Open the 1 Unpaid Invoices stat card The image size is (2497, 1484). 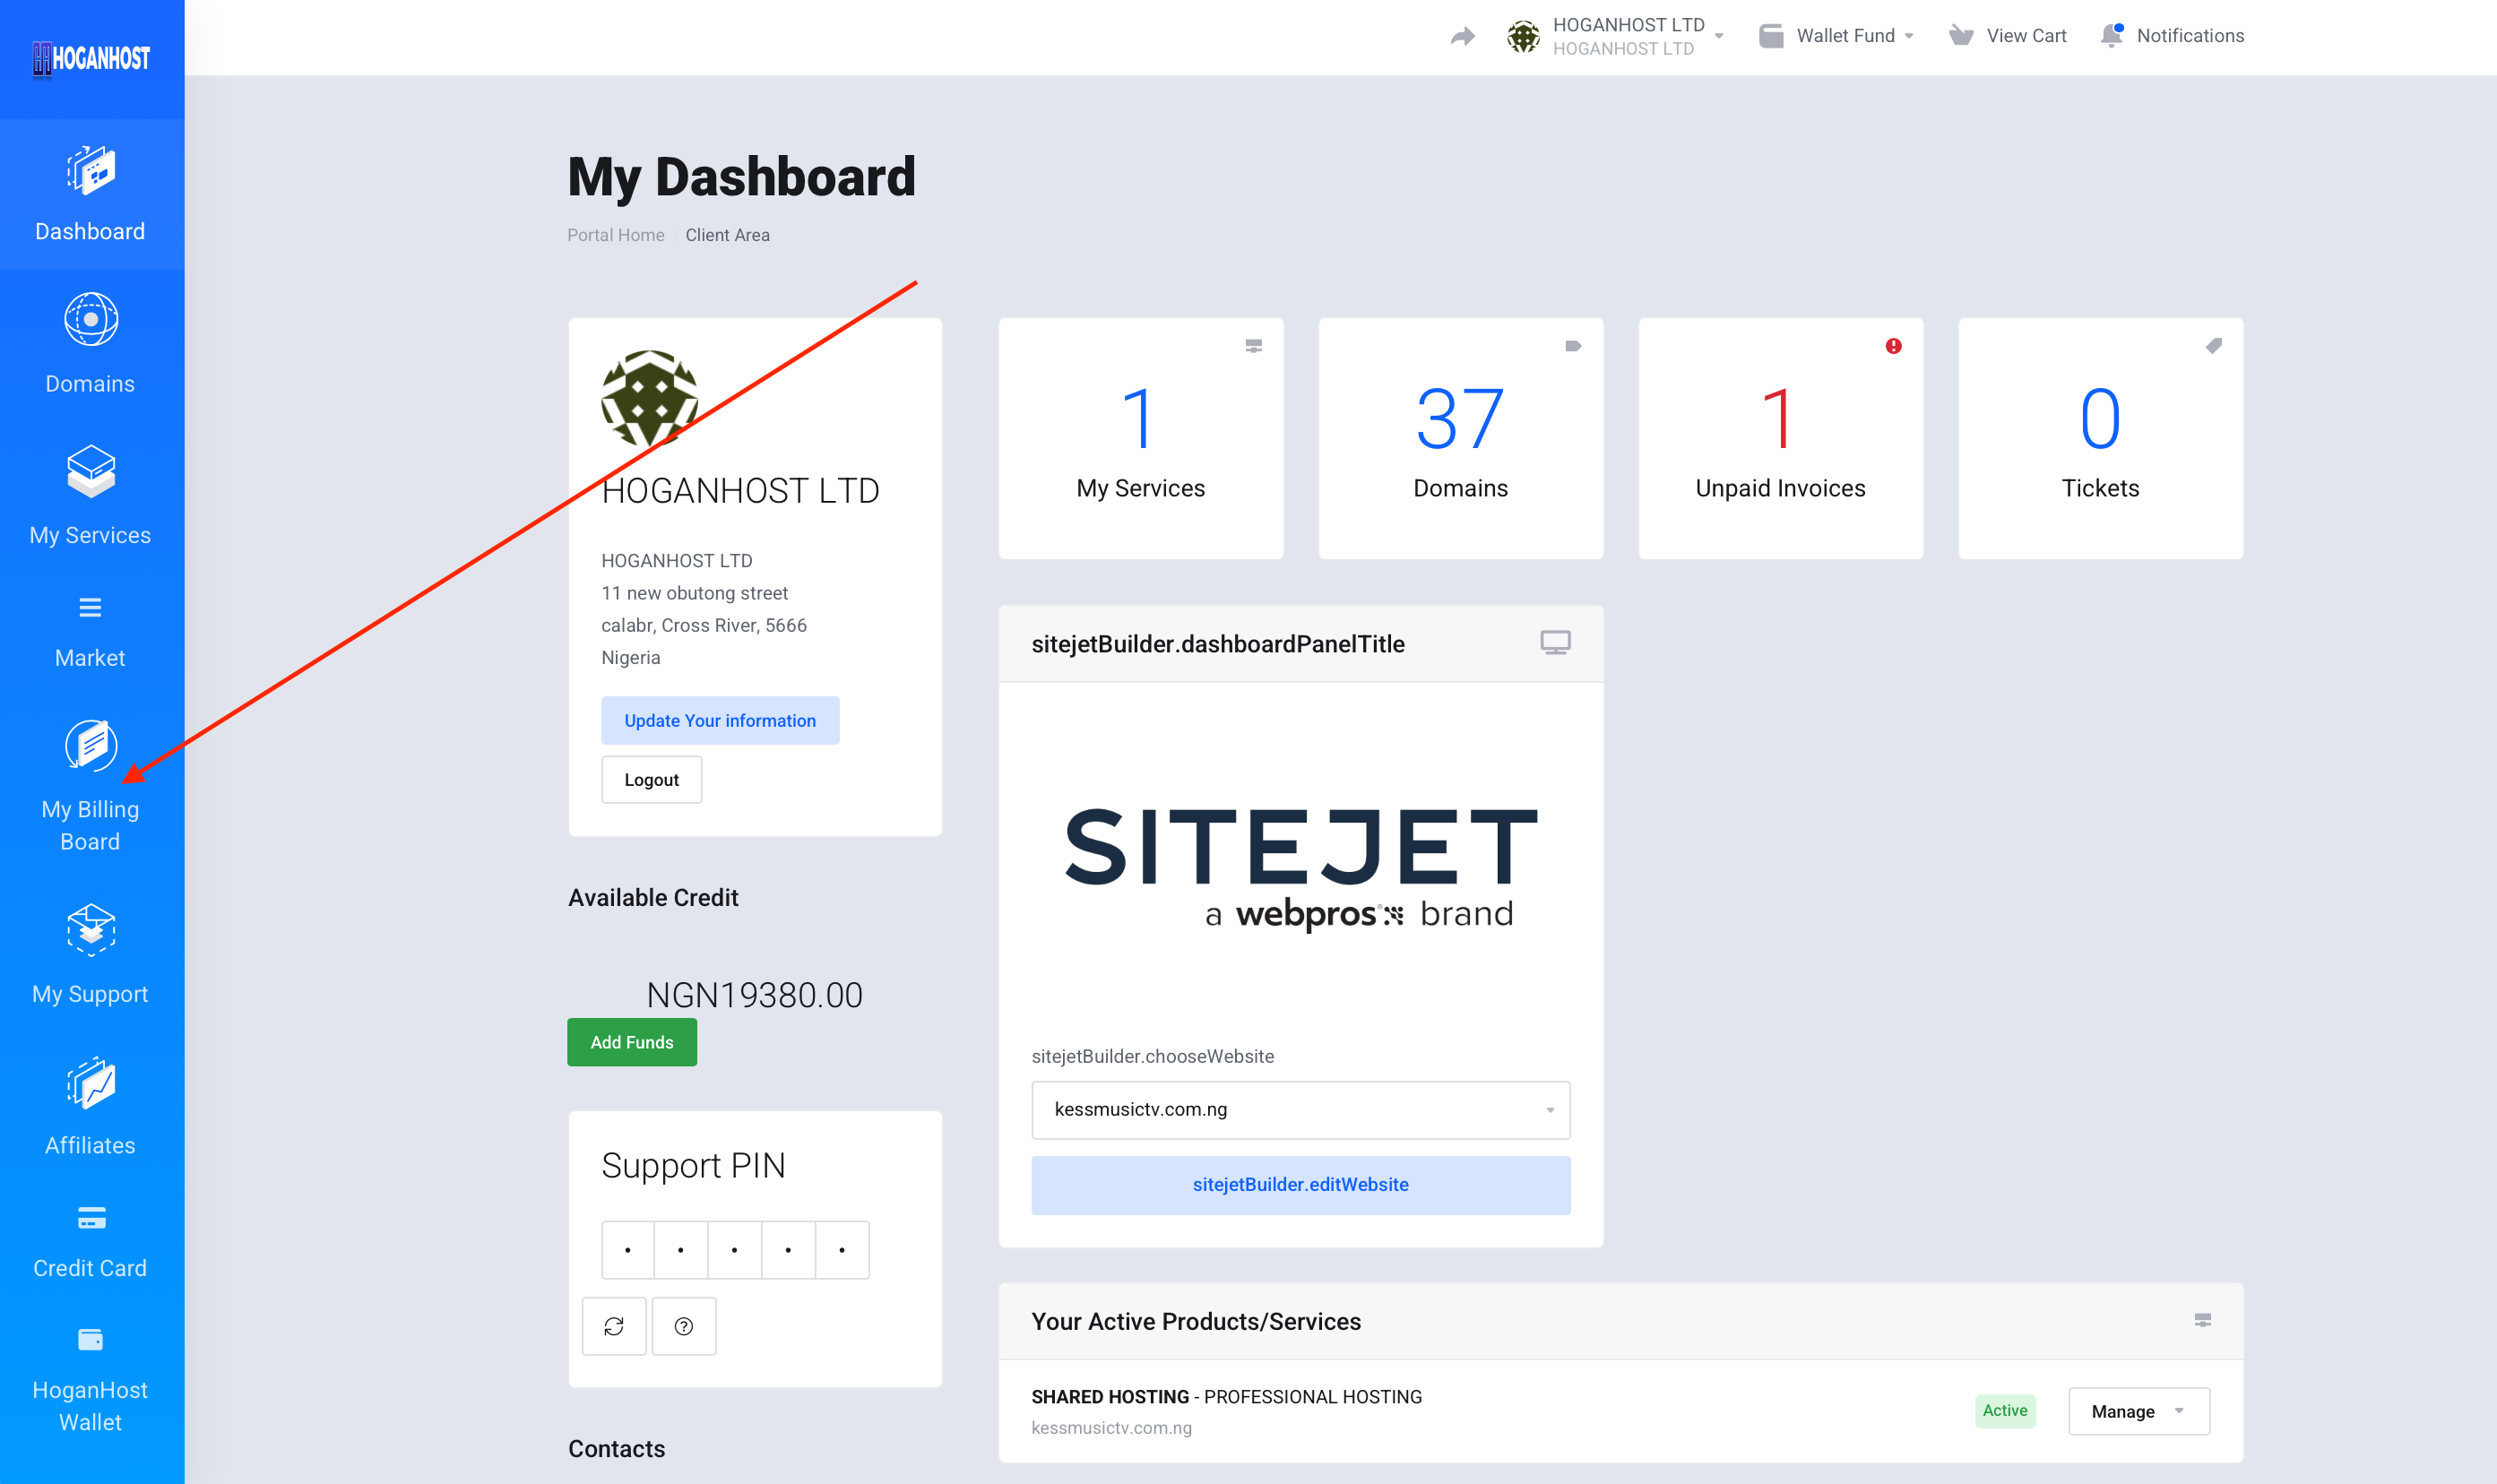pyautogui.click(x=1780, y=439)
